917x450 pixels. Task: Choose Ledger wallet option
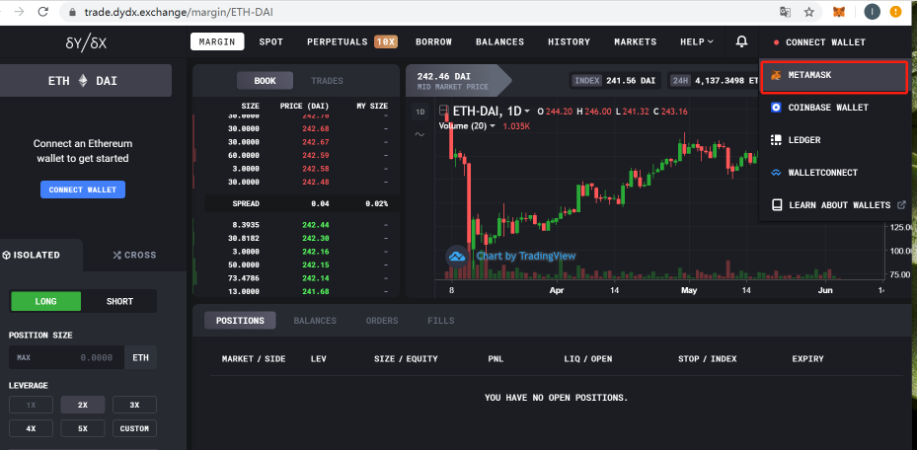pos(833,140)
